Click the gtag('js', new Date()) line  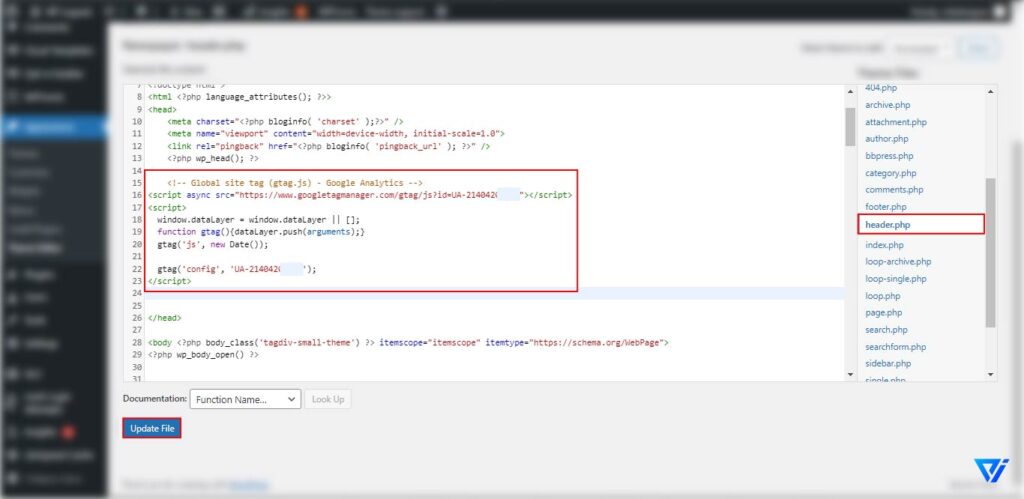[x=212, y=244]
